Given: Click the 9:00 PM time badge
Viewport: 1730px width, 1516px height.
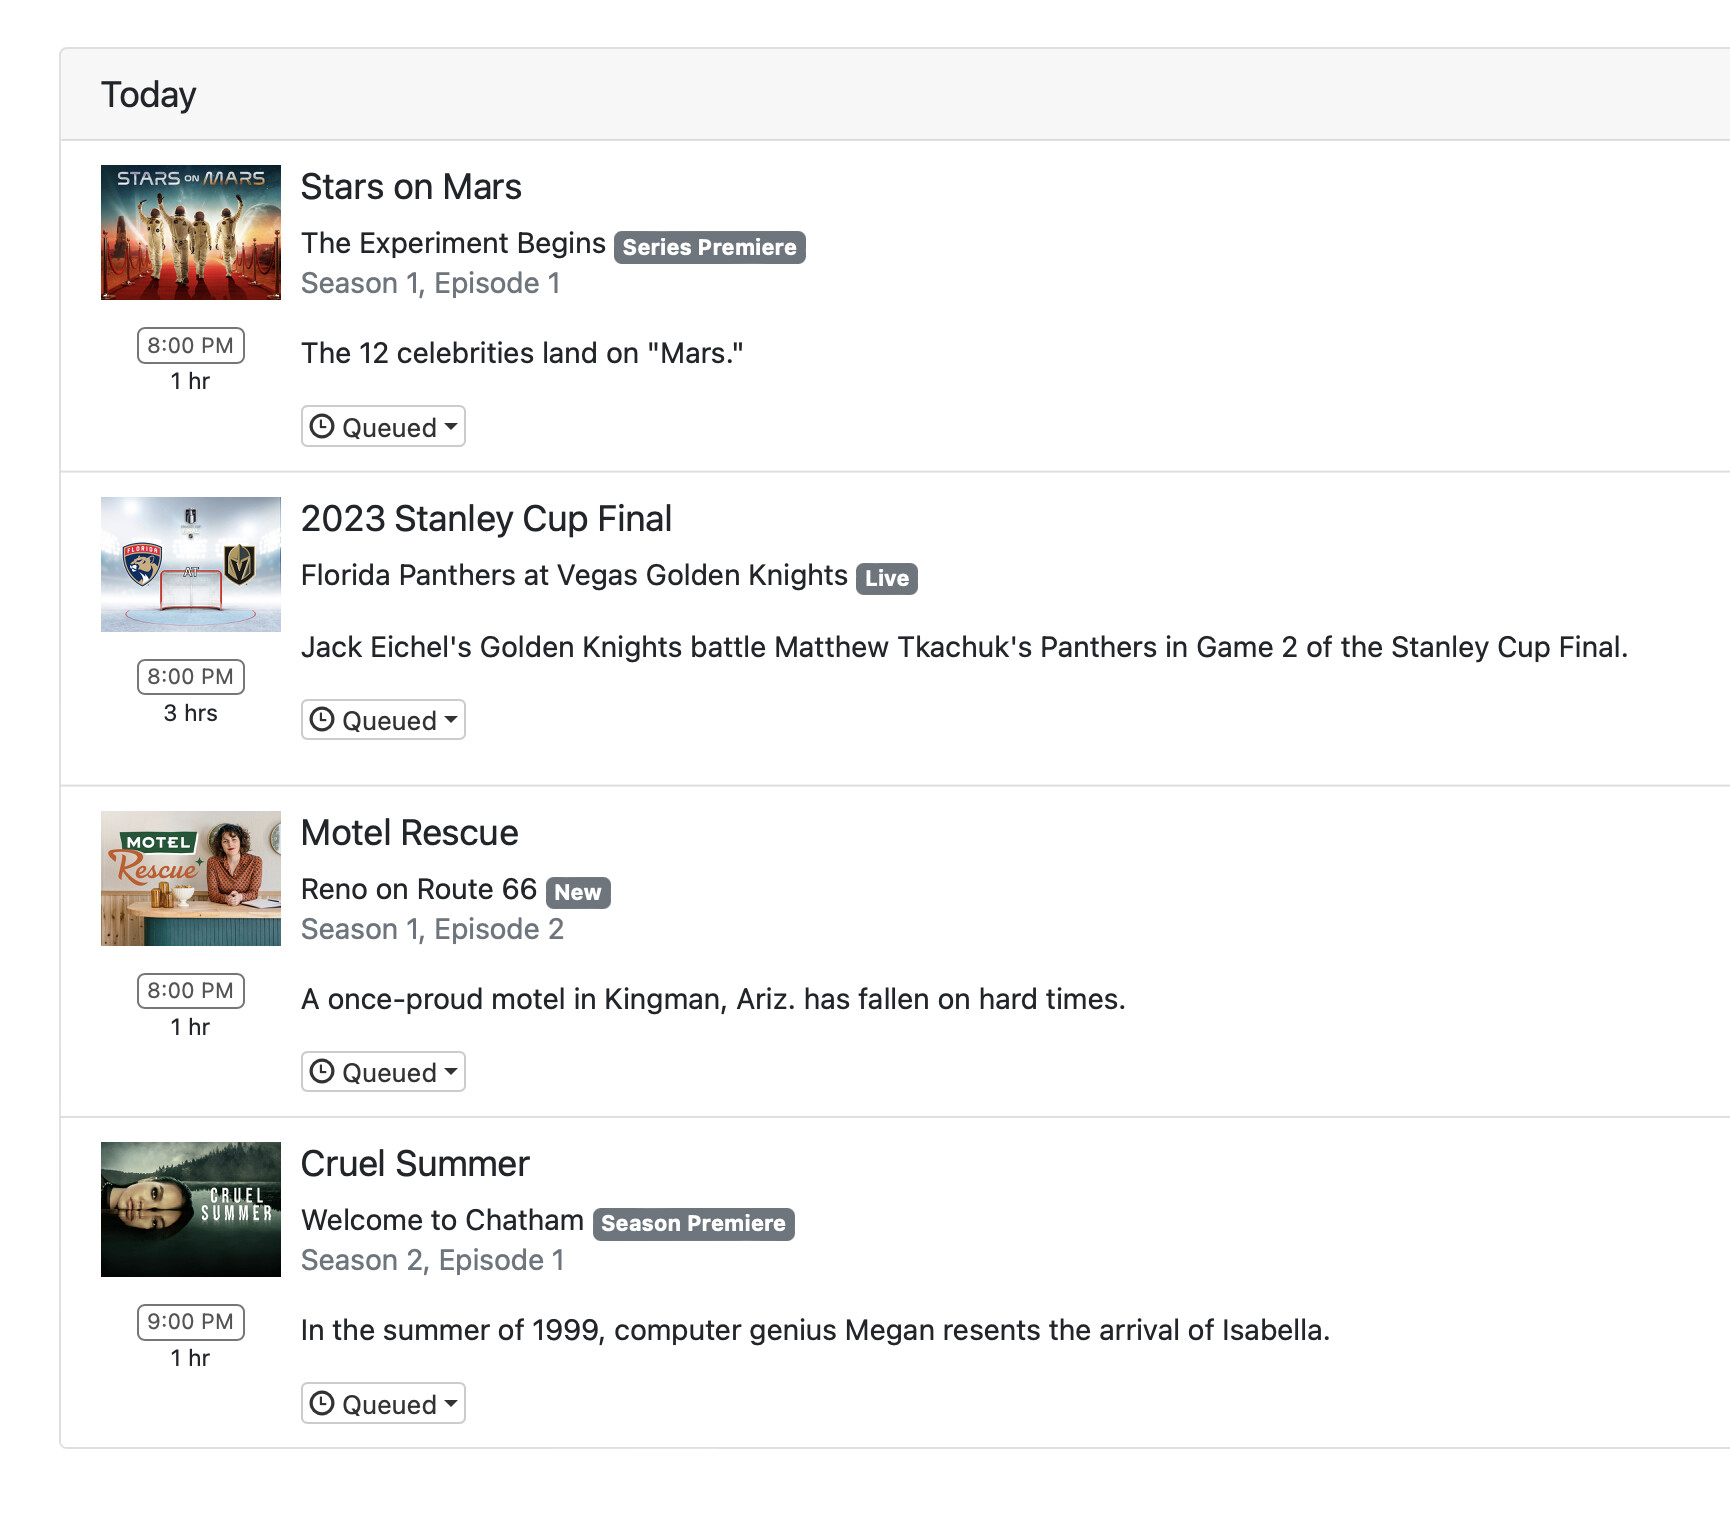Looking at the screenshot, I should 191,1322.
